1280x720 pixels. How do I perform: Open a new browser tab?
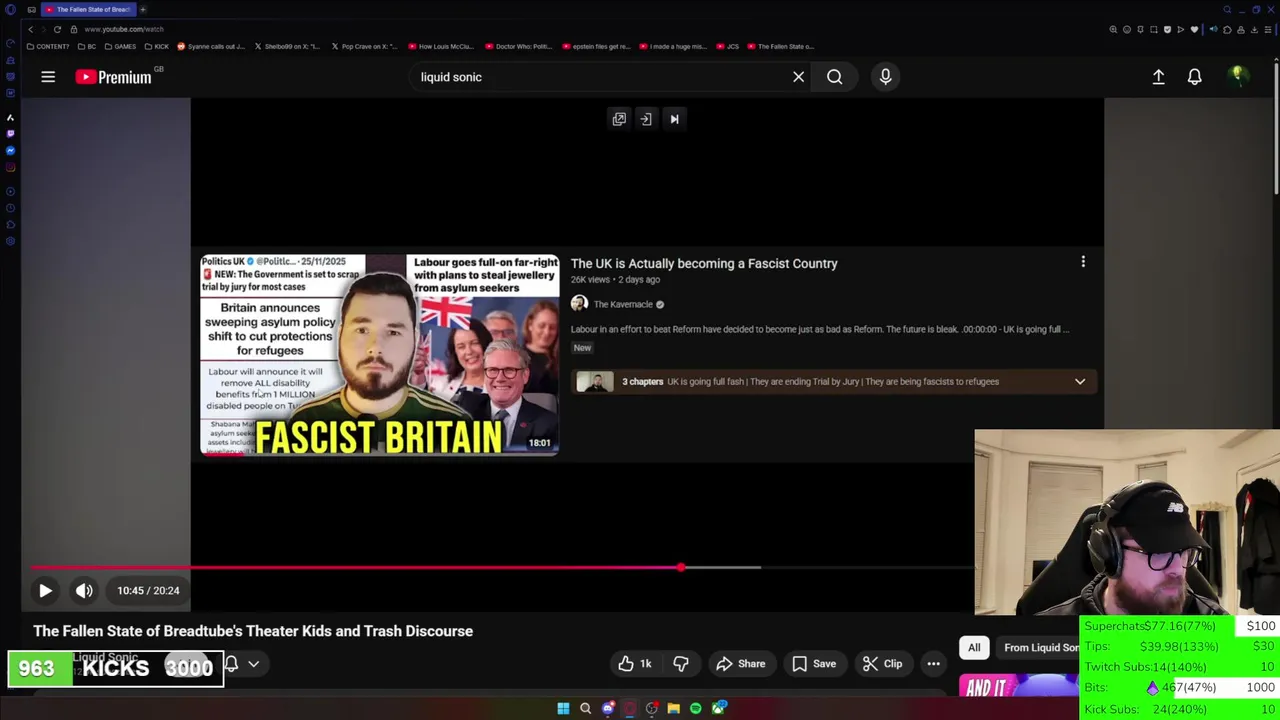coord(143,9)
